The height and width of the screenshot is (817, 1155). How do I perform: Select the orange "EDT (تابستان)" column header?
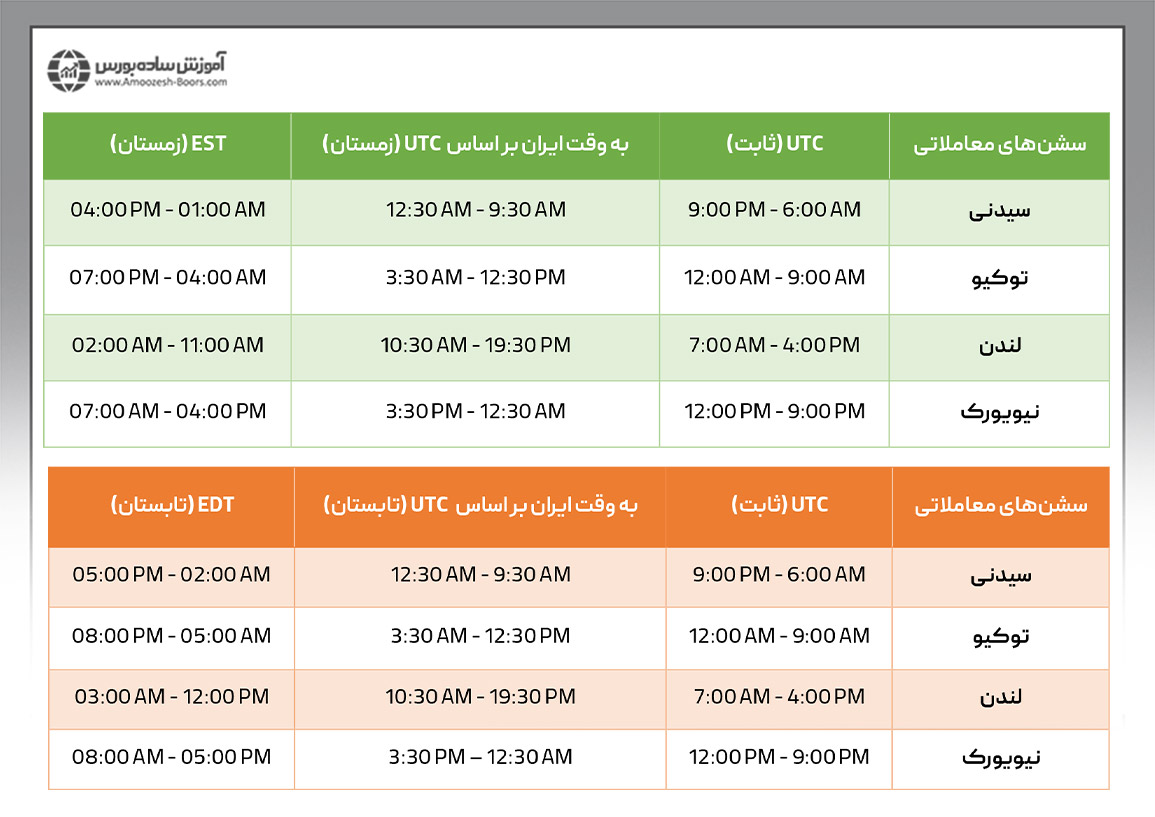172,505
